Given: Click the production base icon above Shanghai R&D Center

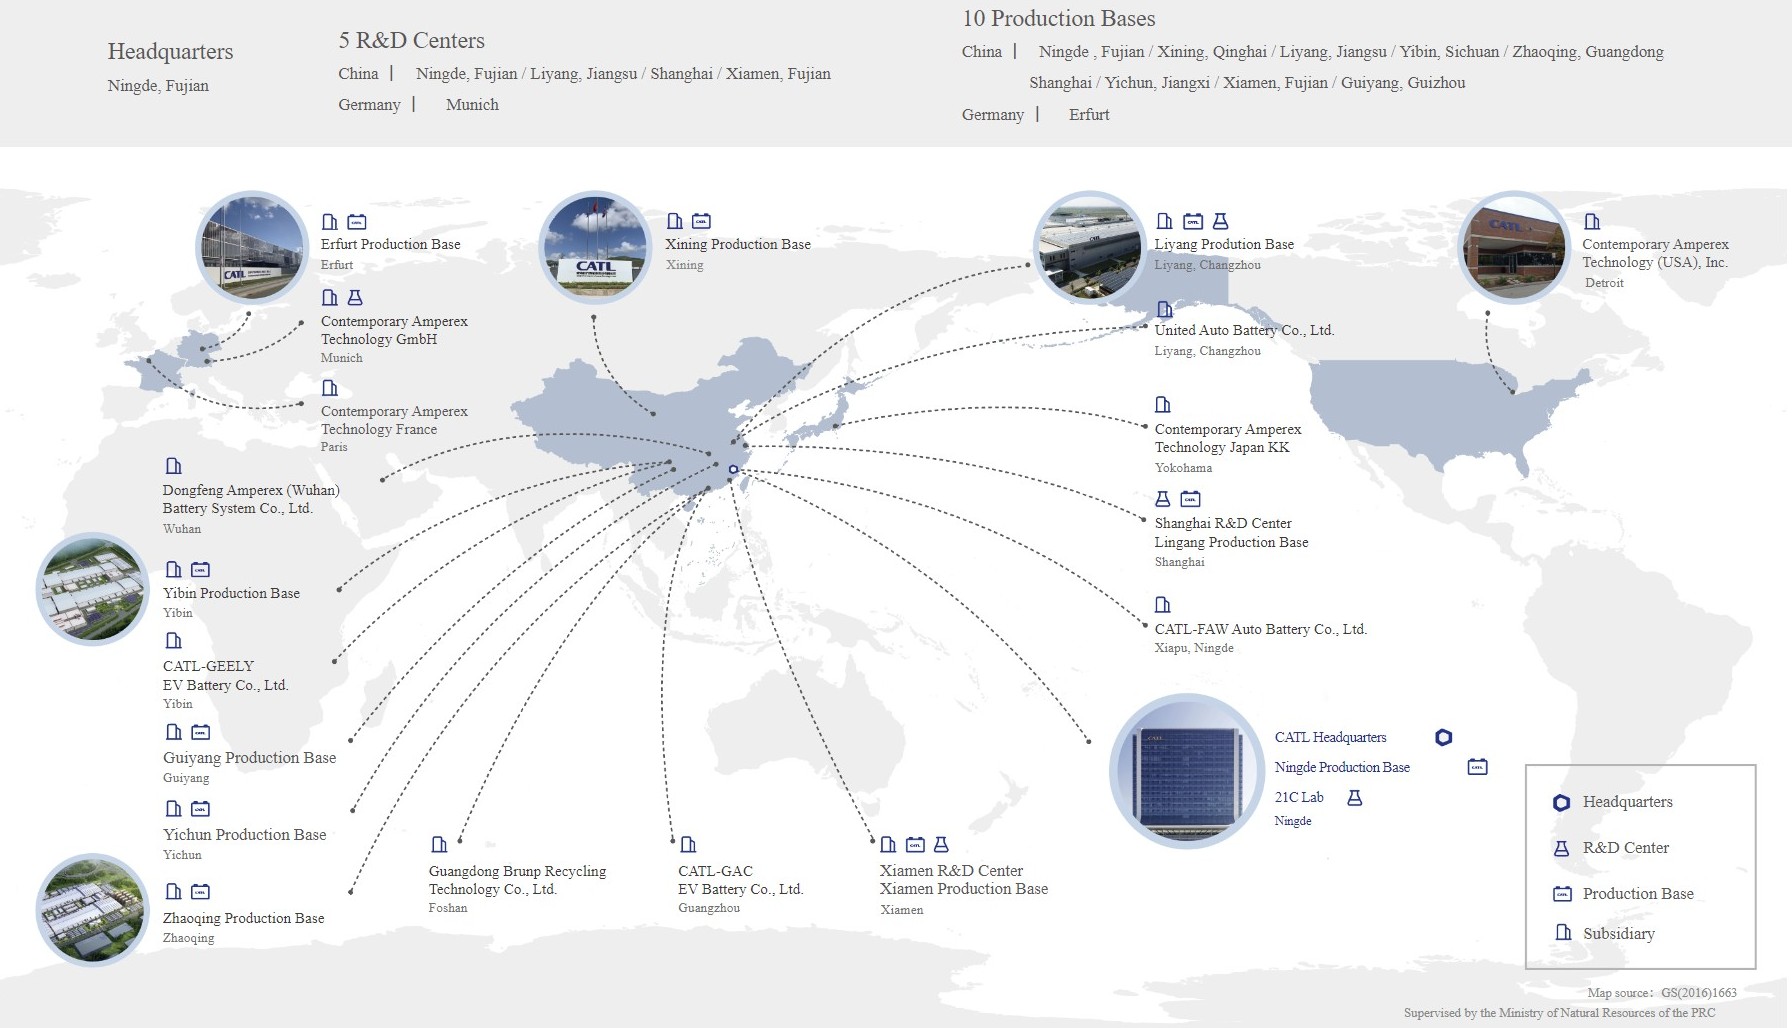Looking at the screenshot, I should tap(1190, 499).
